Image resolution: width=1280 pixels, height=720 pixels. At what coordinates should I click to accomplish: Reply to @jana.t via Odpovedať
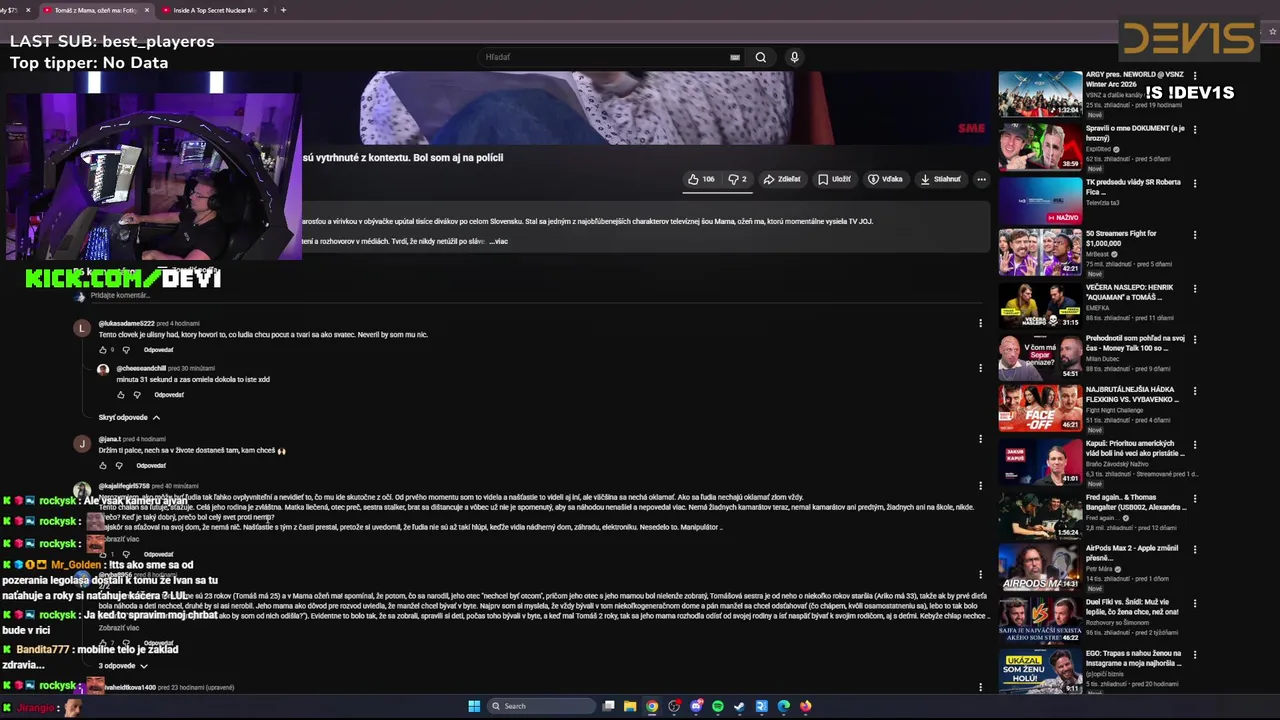tap(151, 466)
